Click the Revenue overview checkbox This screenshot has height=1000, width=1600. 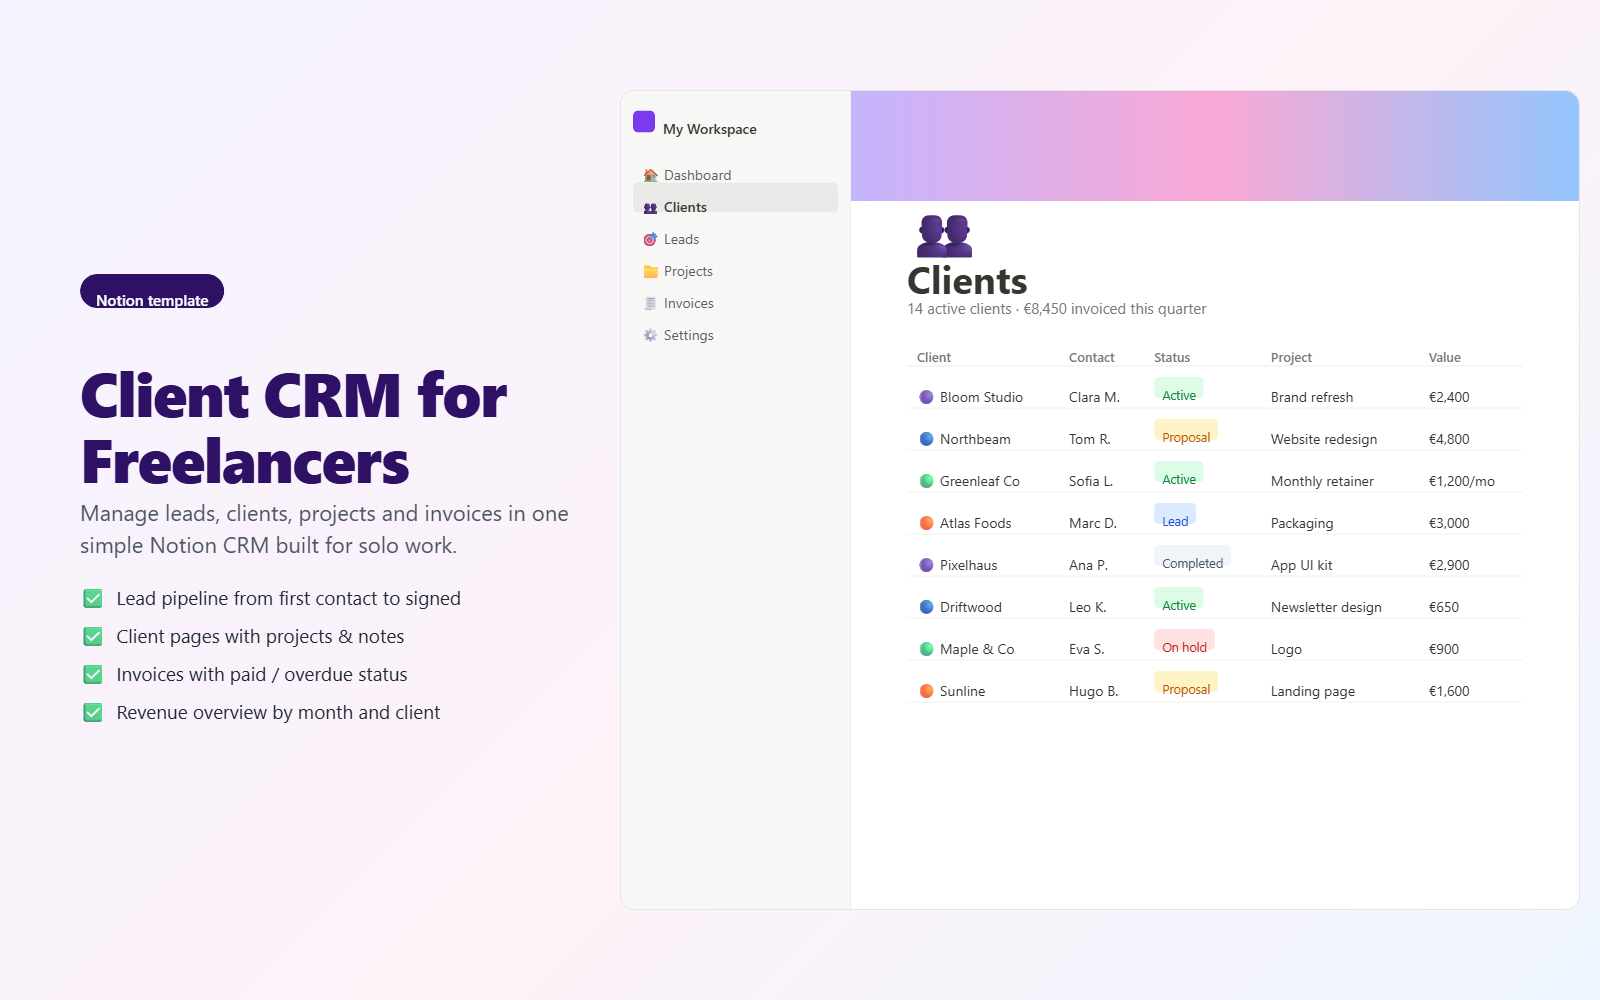pyautogui.click(x=93, y=712)
